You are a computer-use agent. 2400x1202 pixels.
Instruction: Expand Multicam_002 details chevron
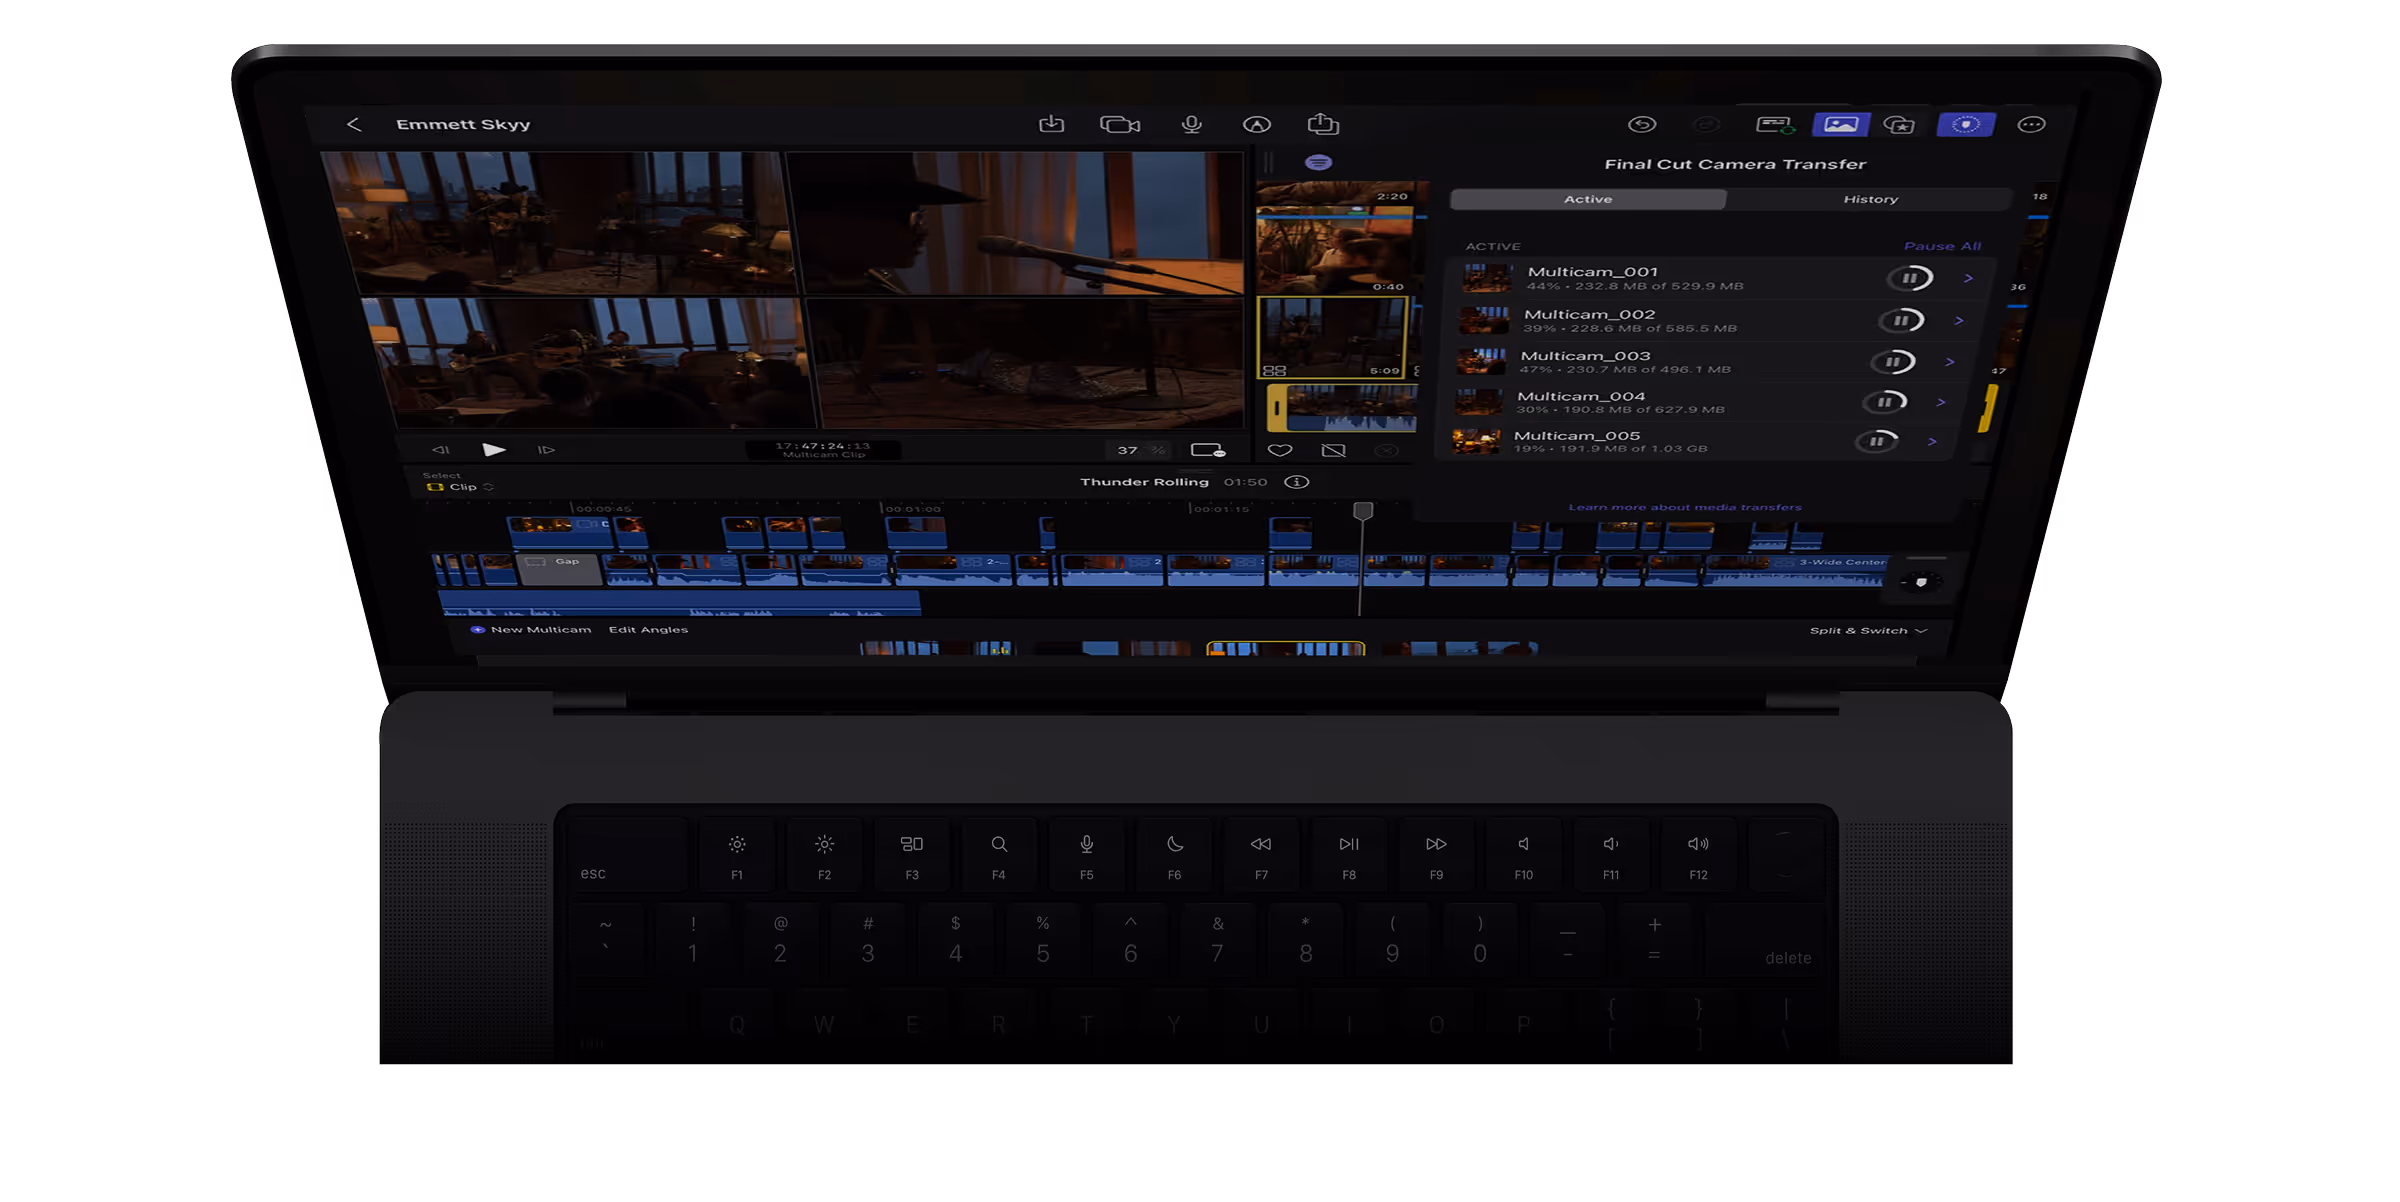coord(1959,320)
